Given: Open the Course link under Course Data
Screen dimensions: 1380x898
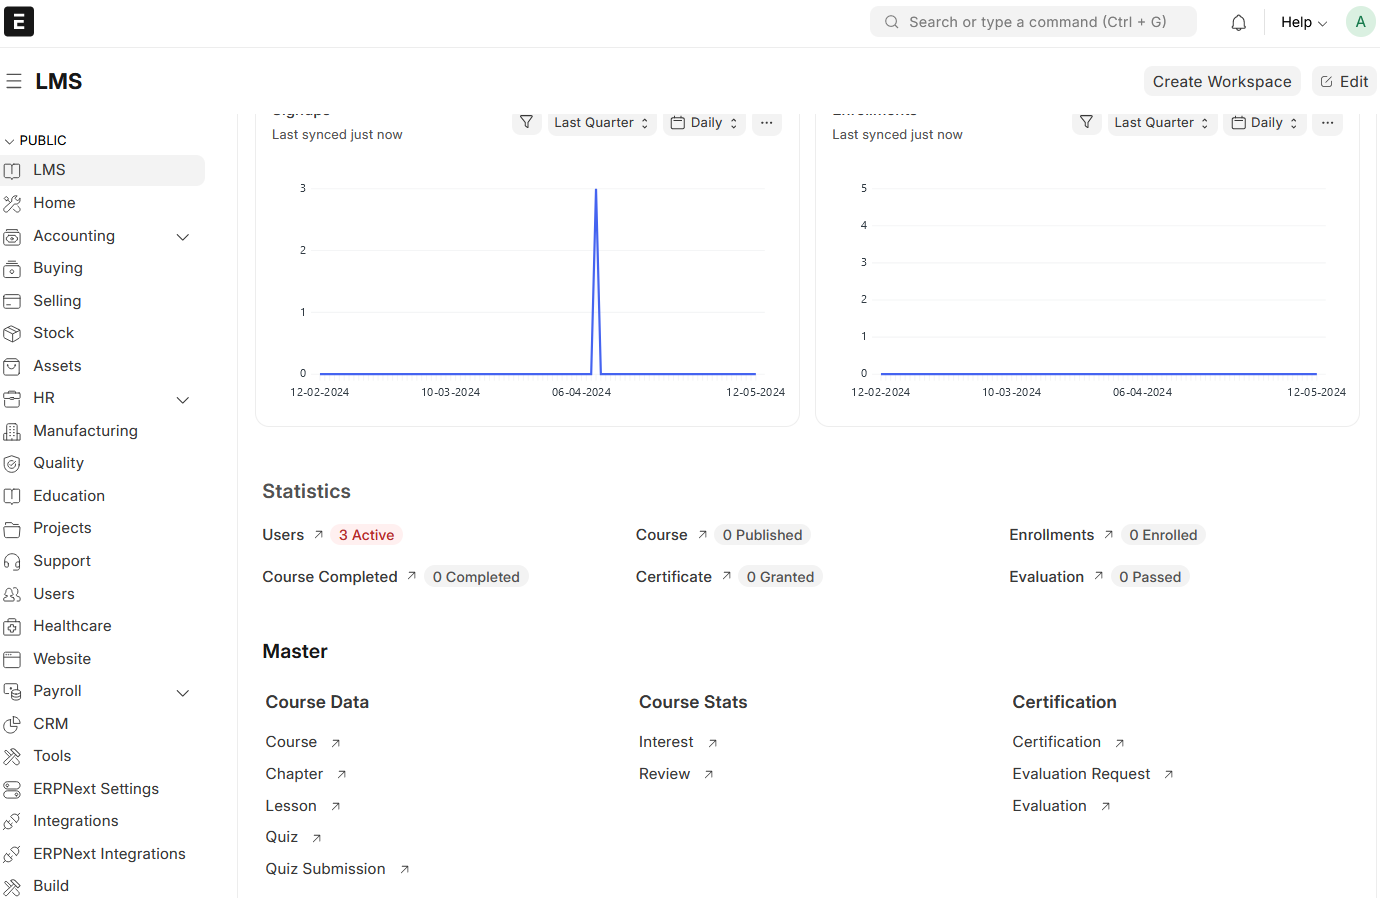Looking at the screenshot, I should [303, 742].
